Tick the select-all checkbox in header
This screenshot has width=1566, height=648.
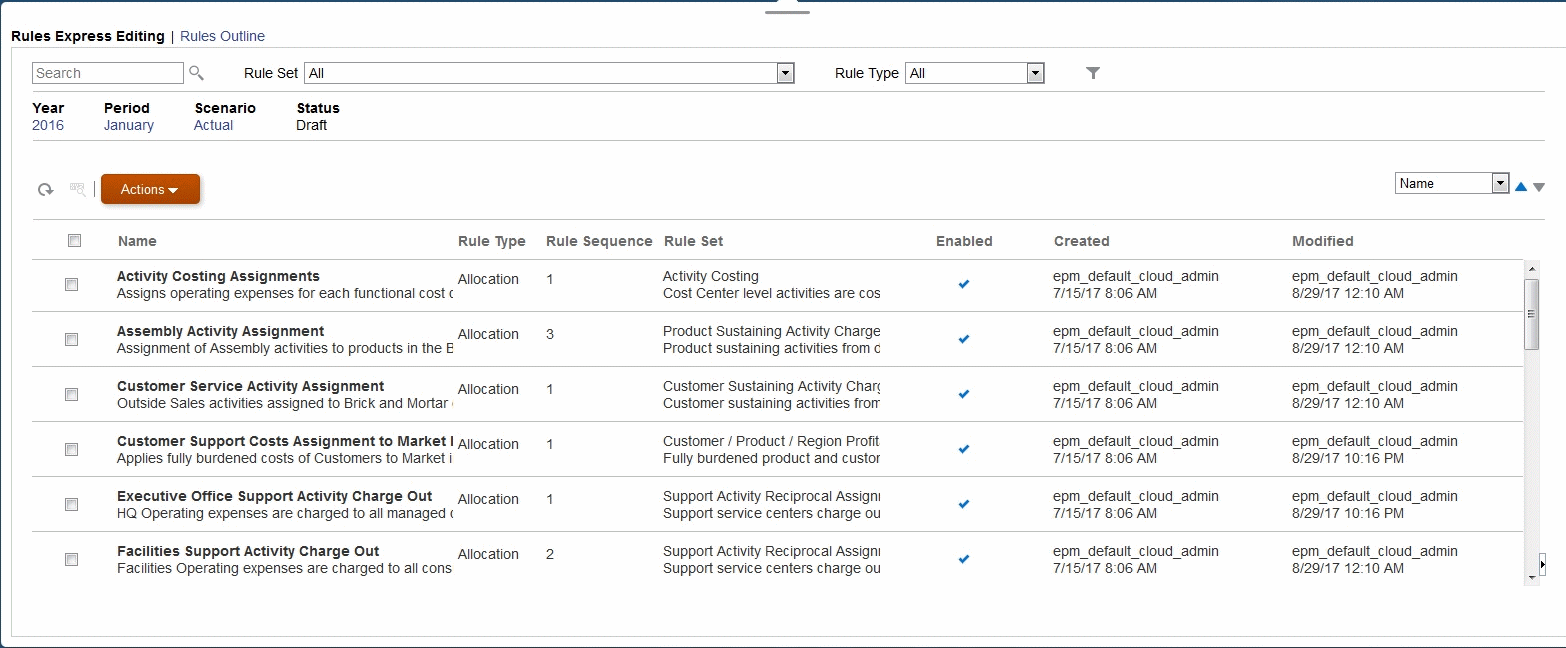tap(74, 240)
